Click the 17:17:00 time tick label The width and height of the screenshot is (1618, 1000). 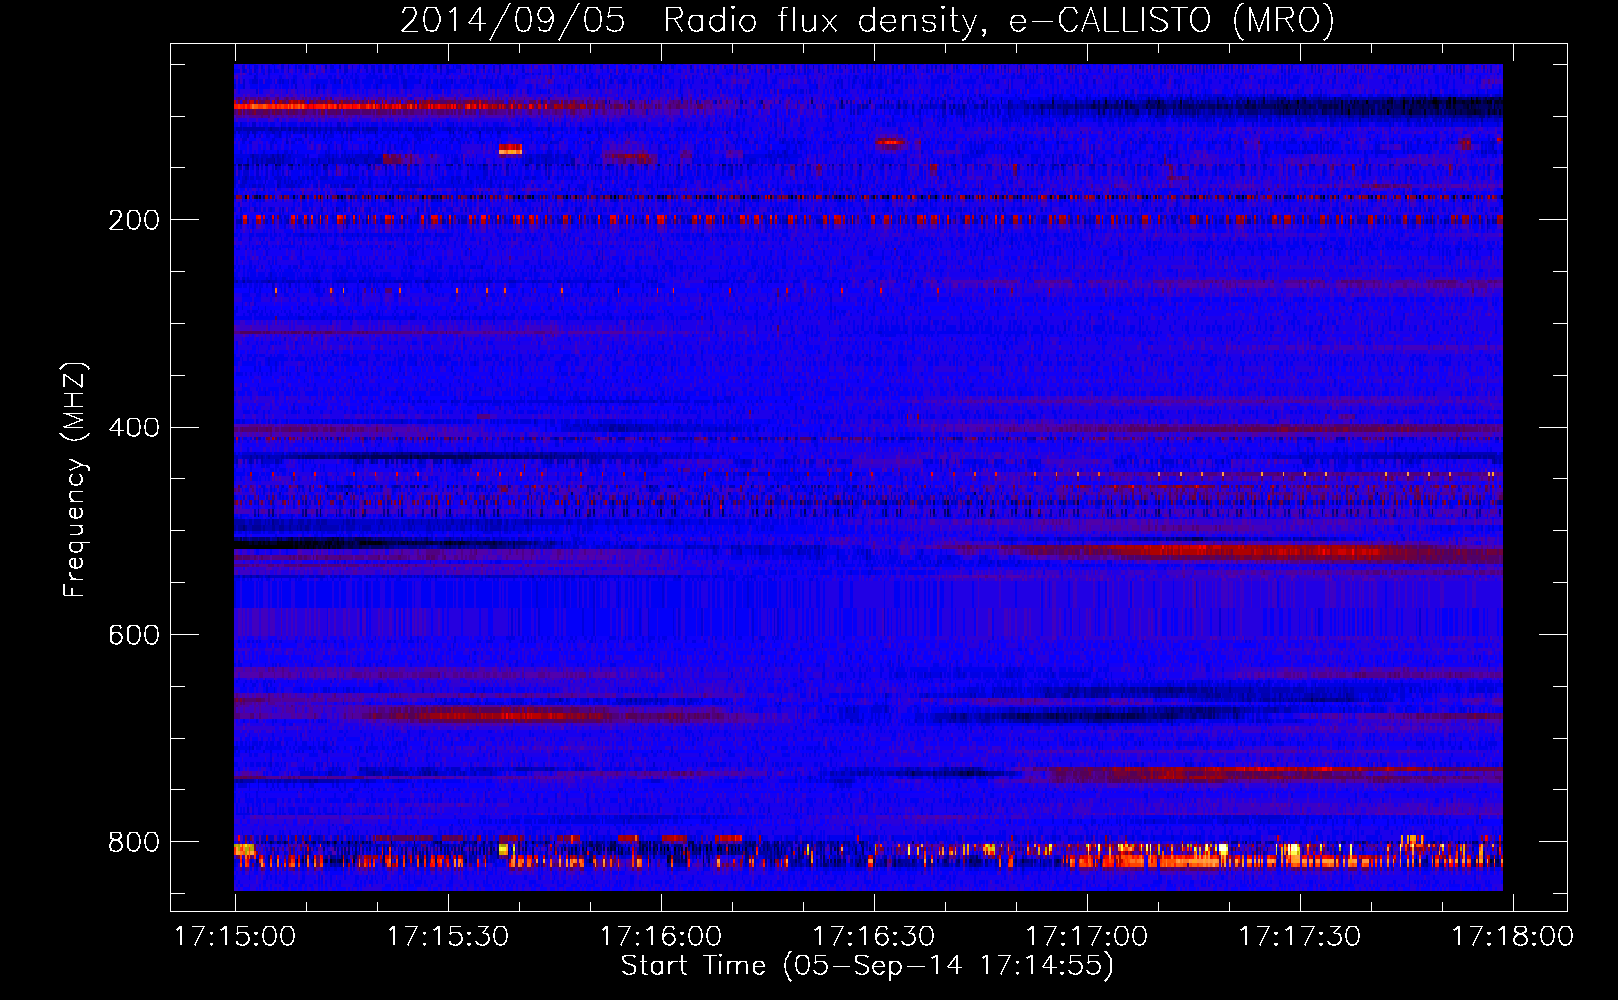pyautogui.click(x=1087, y=937)
